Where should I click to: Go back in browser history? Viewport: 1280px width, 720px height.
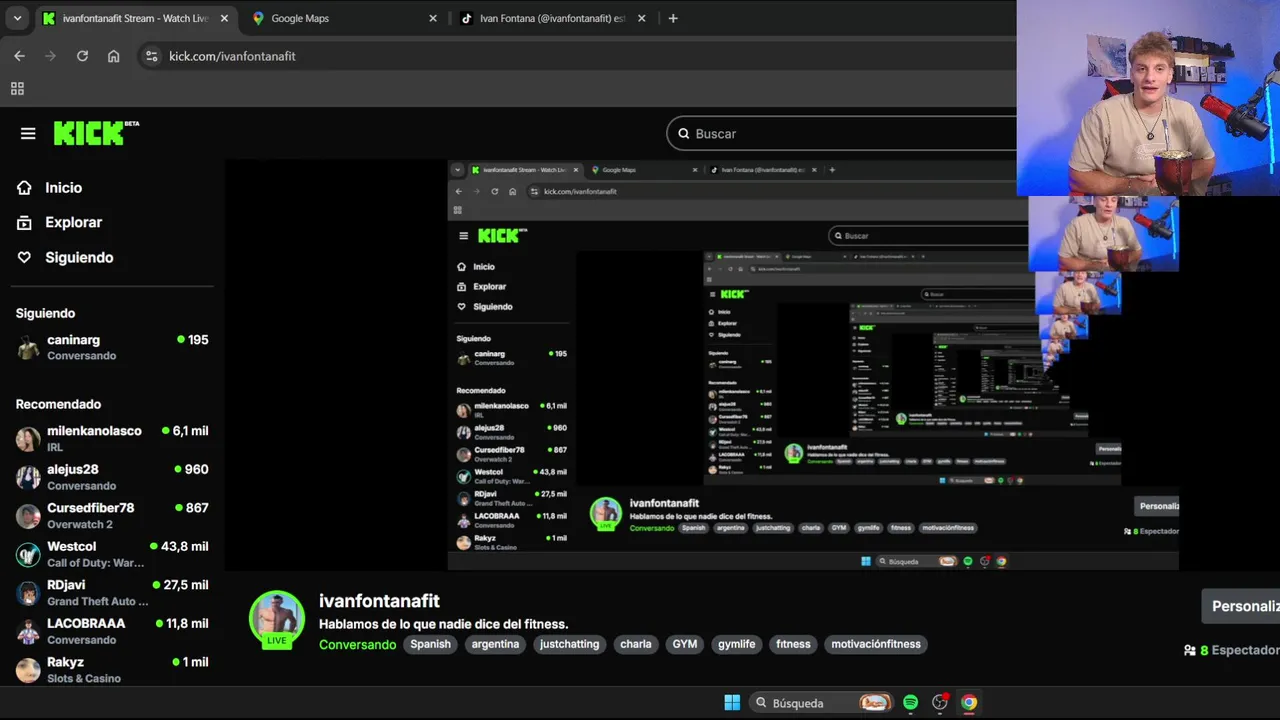[19, 56]
